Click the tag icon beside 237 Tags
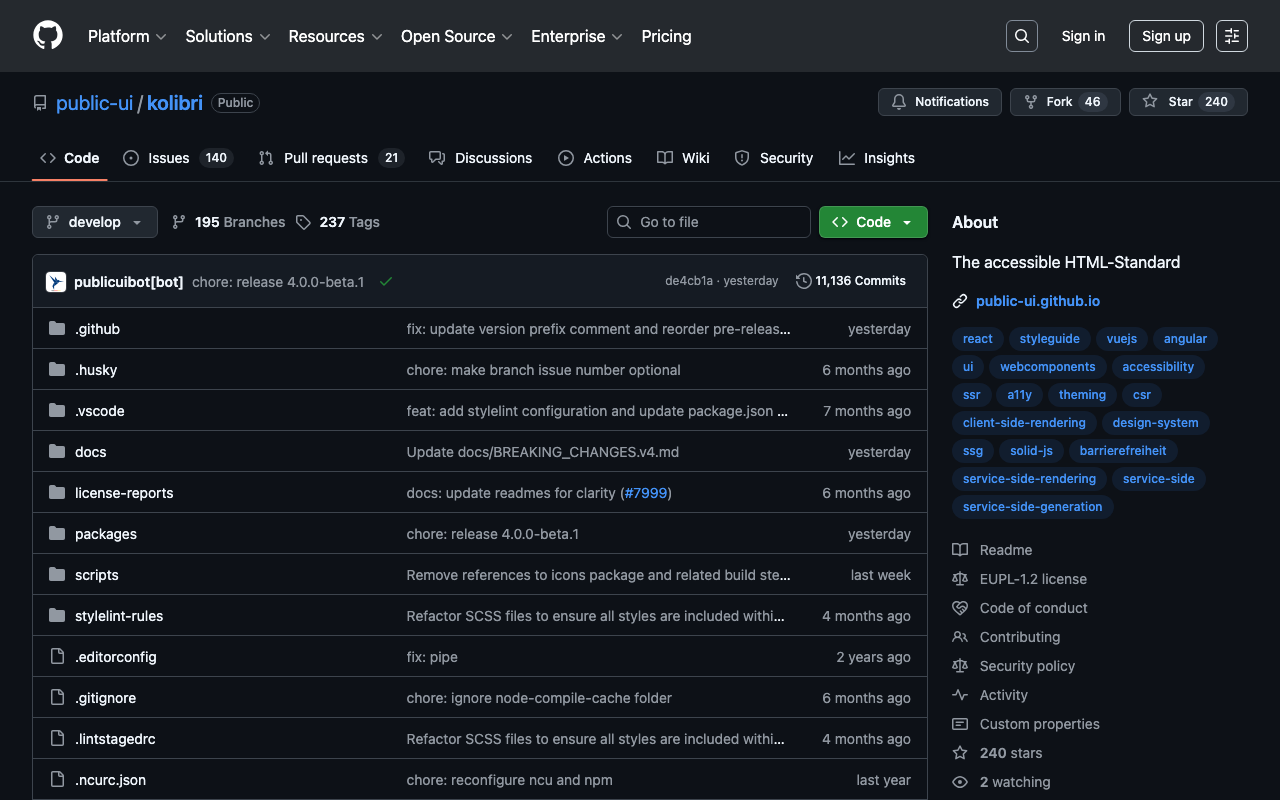Image resolution: width=1280 pixels, height=800 pixels. tap(303, 222)
